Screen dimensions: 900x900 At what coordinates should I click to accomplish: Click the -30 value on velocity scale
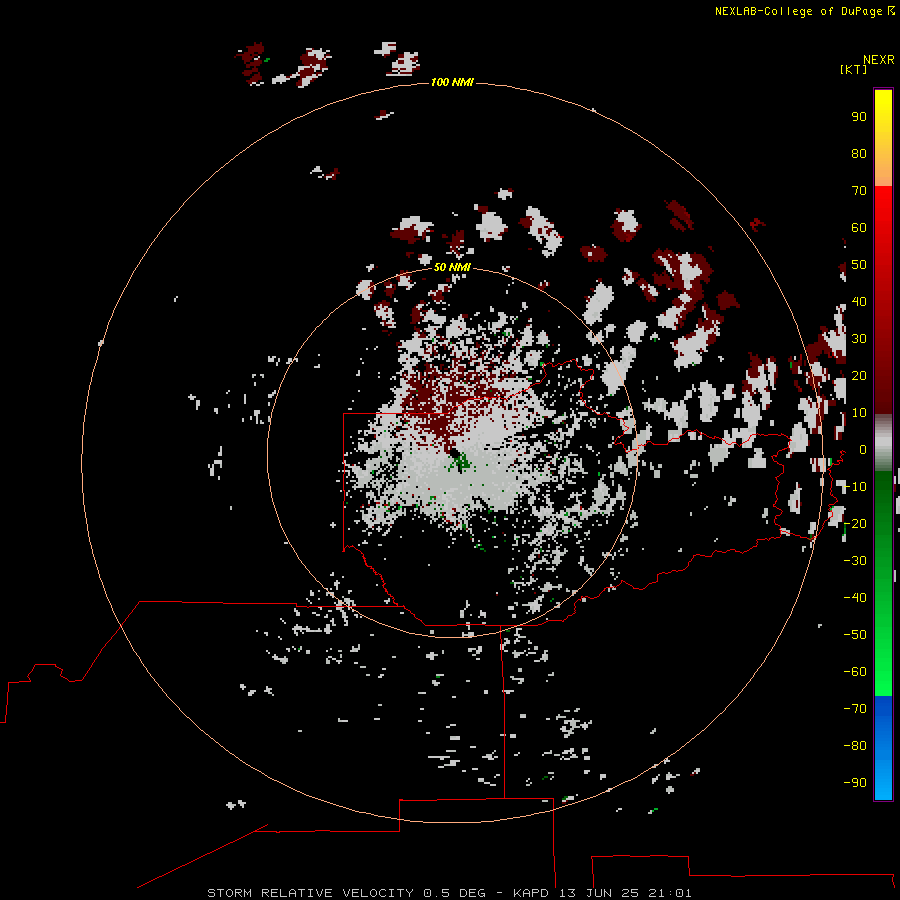pos(855,560)
